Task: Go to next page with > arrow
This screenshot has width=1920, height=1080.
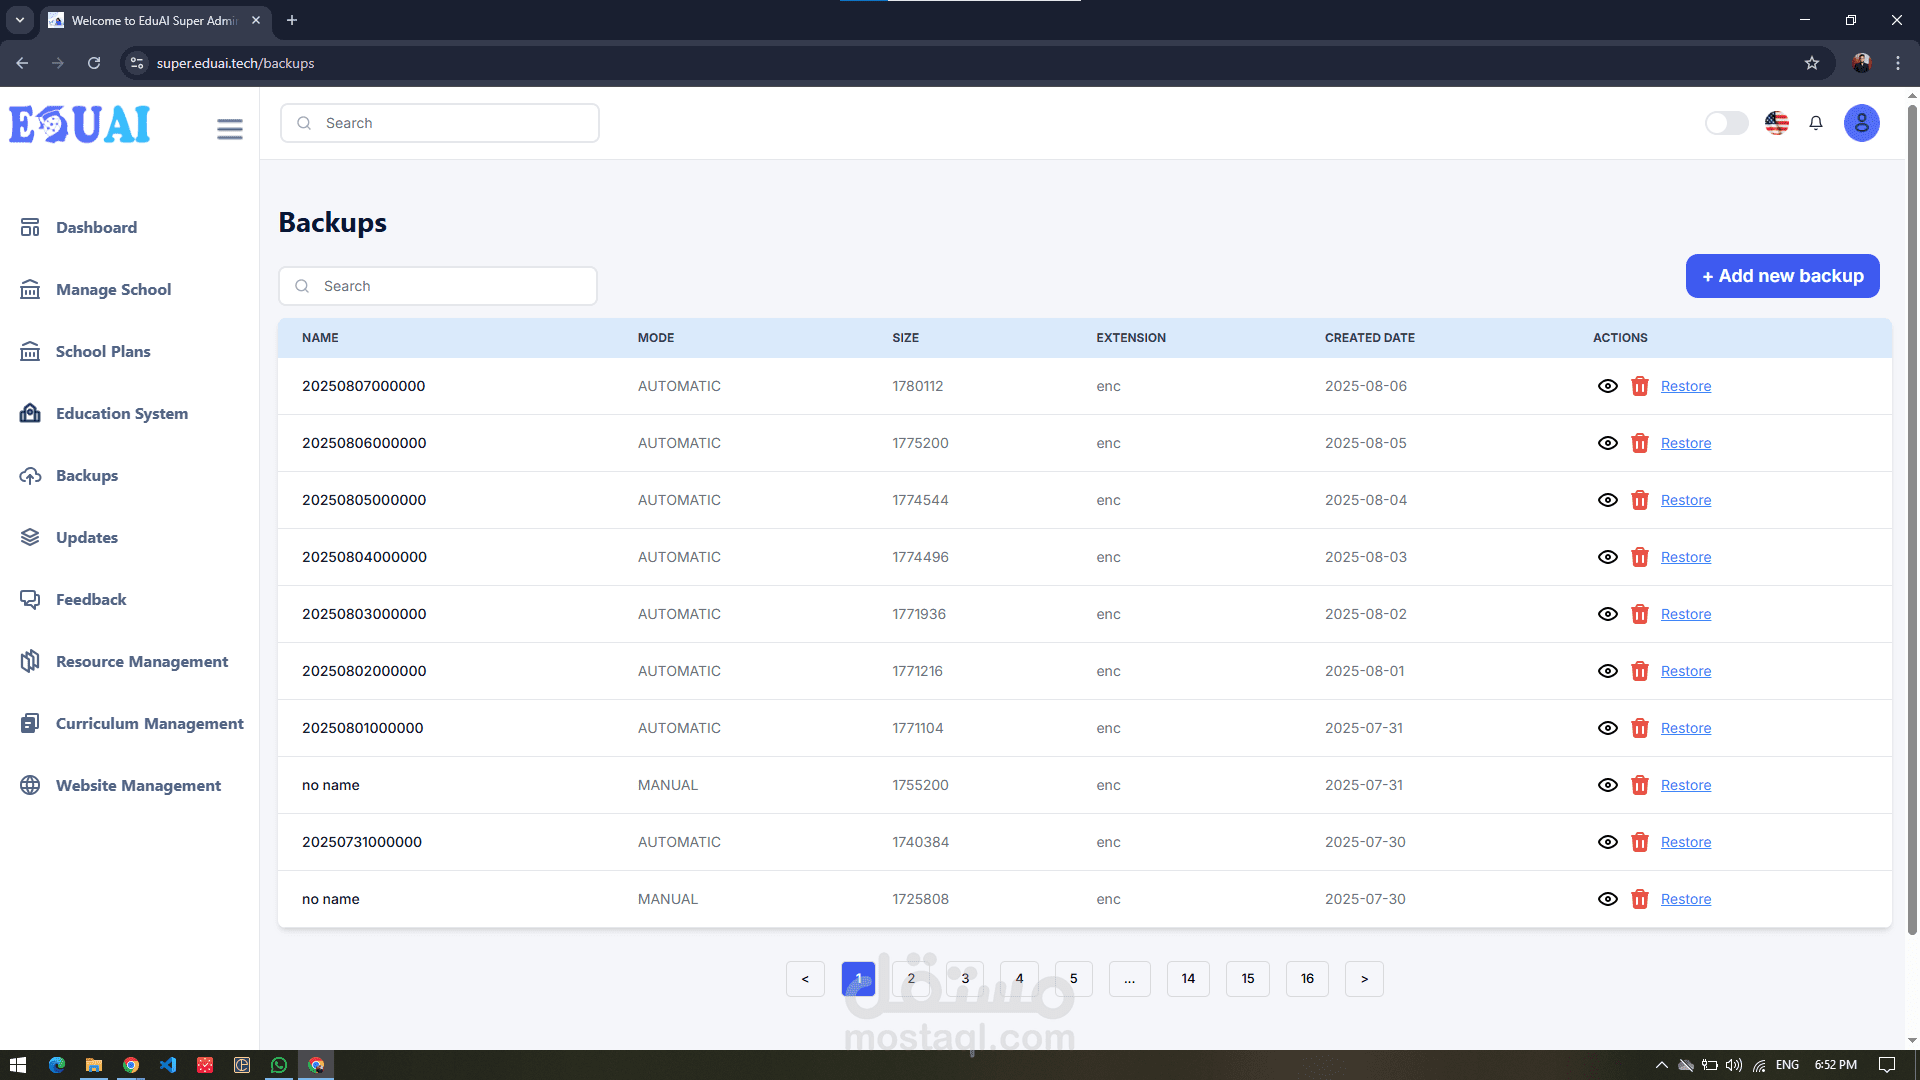Action: [1364, 979]
